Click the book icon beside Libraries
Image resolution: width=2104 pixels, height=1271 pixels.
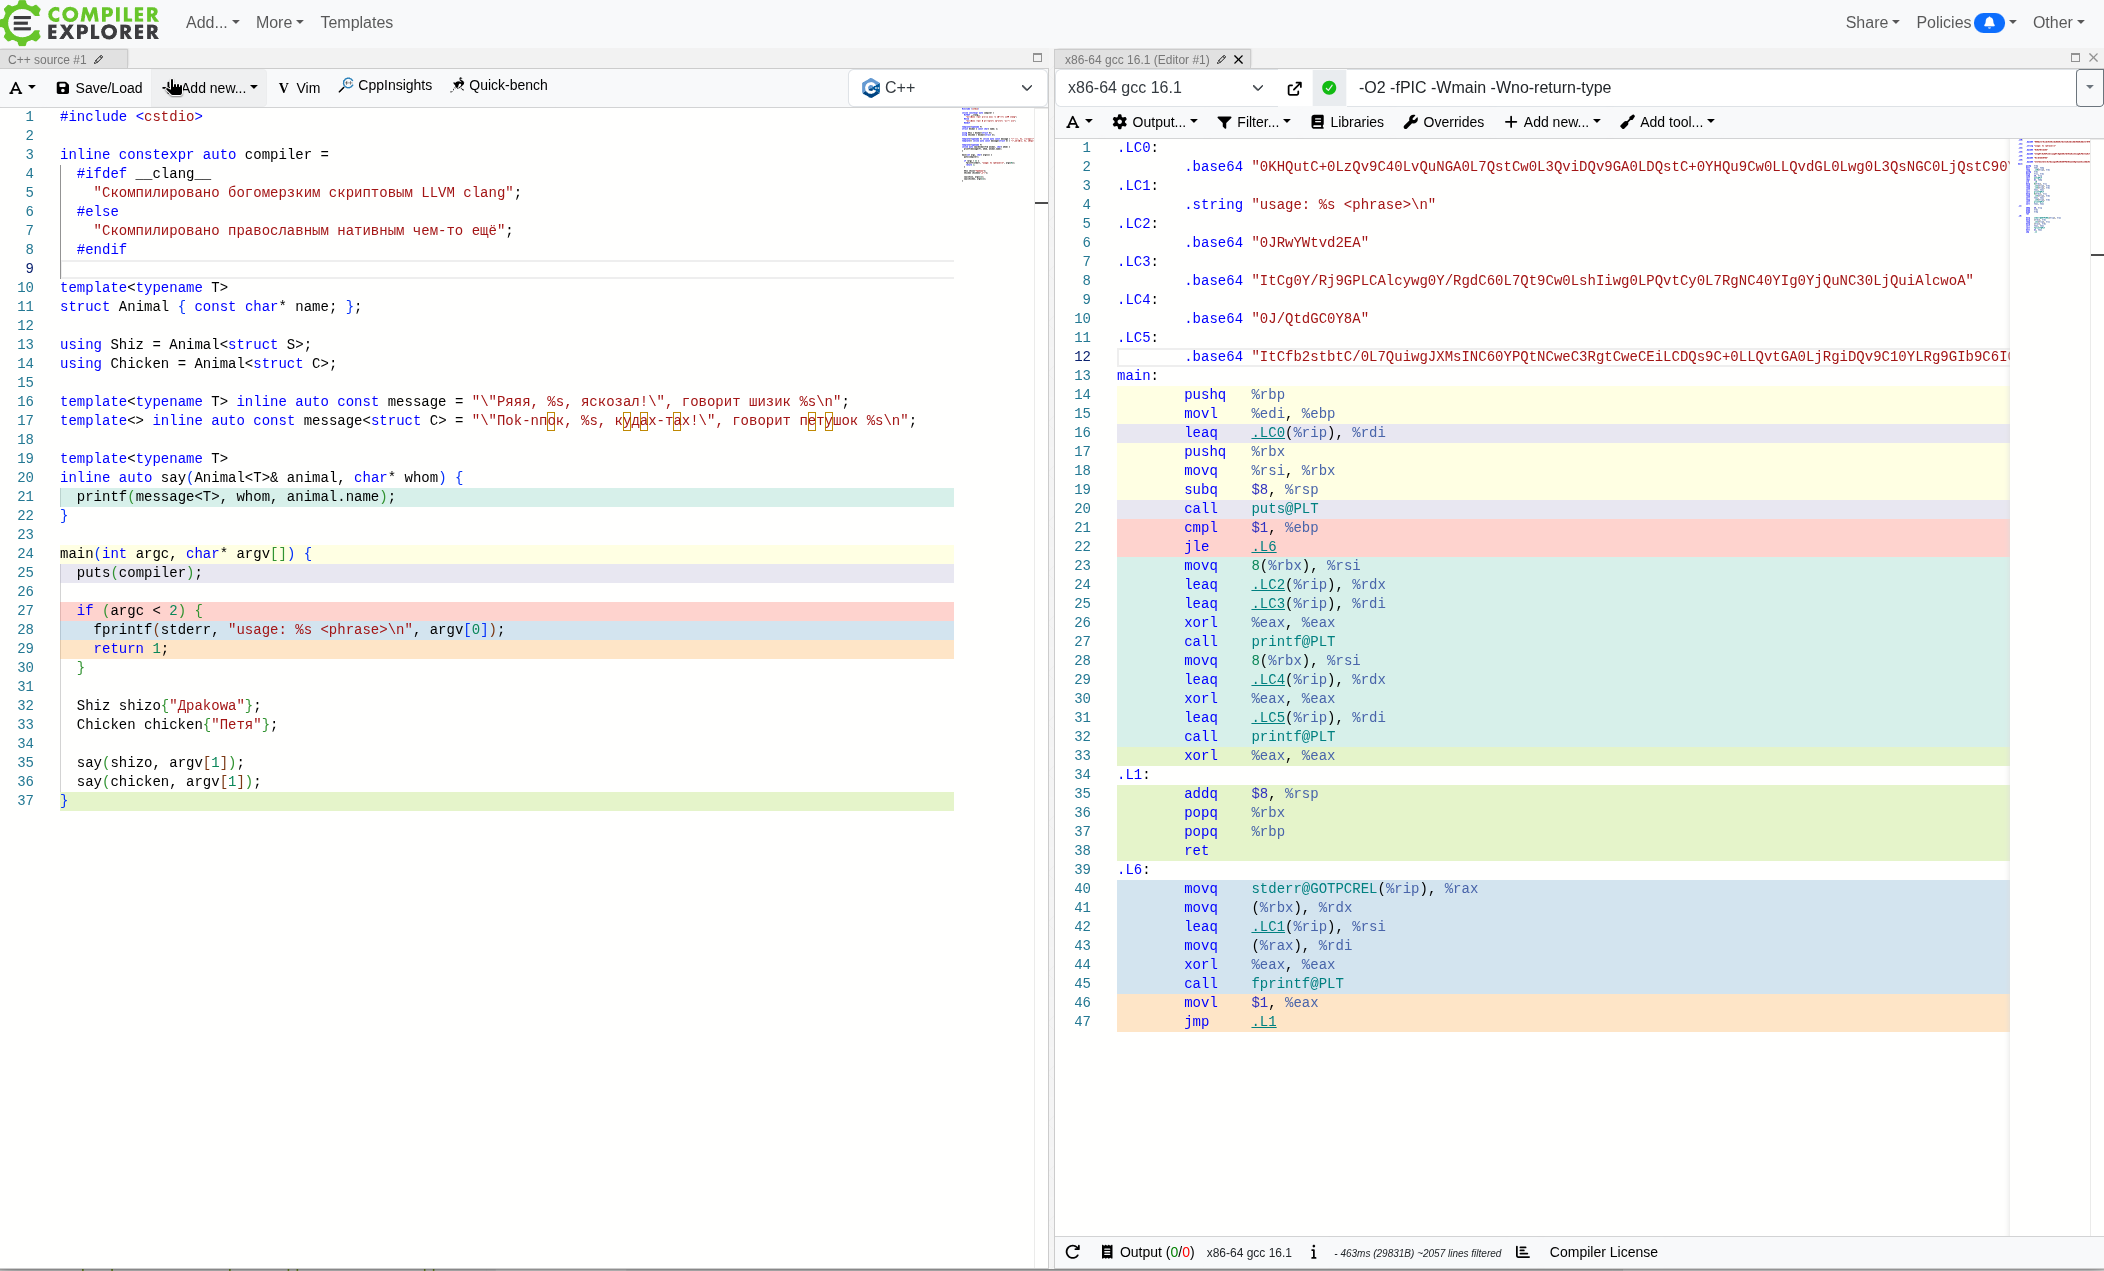point(1317,122)
